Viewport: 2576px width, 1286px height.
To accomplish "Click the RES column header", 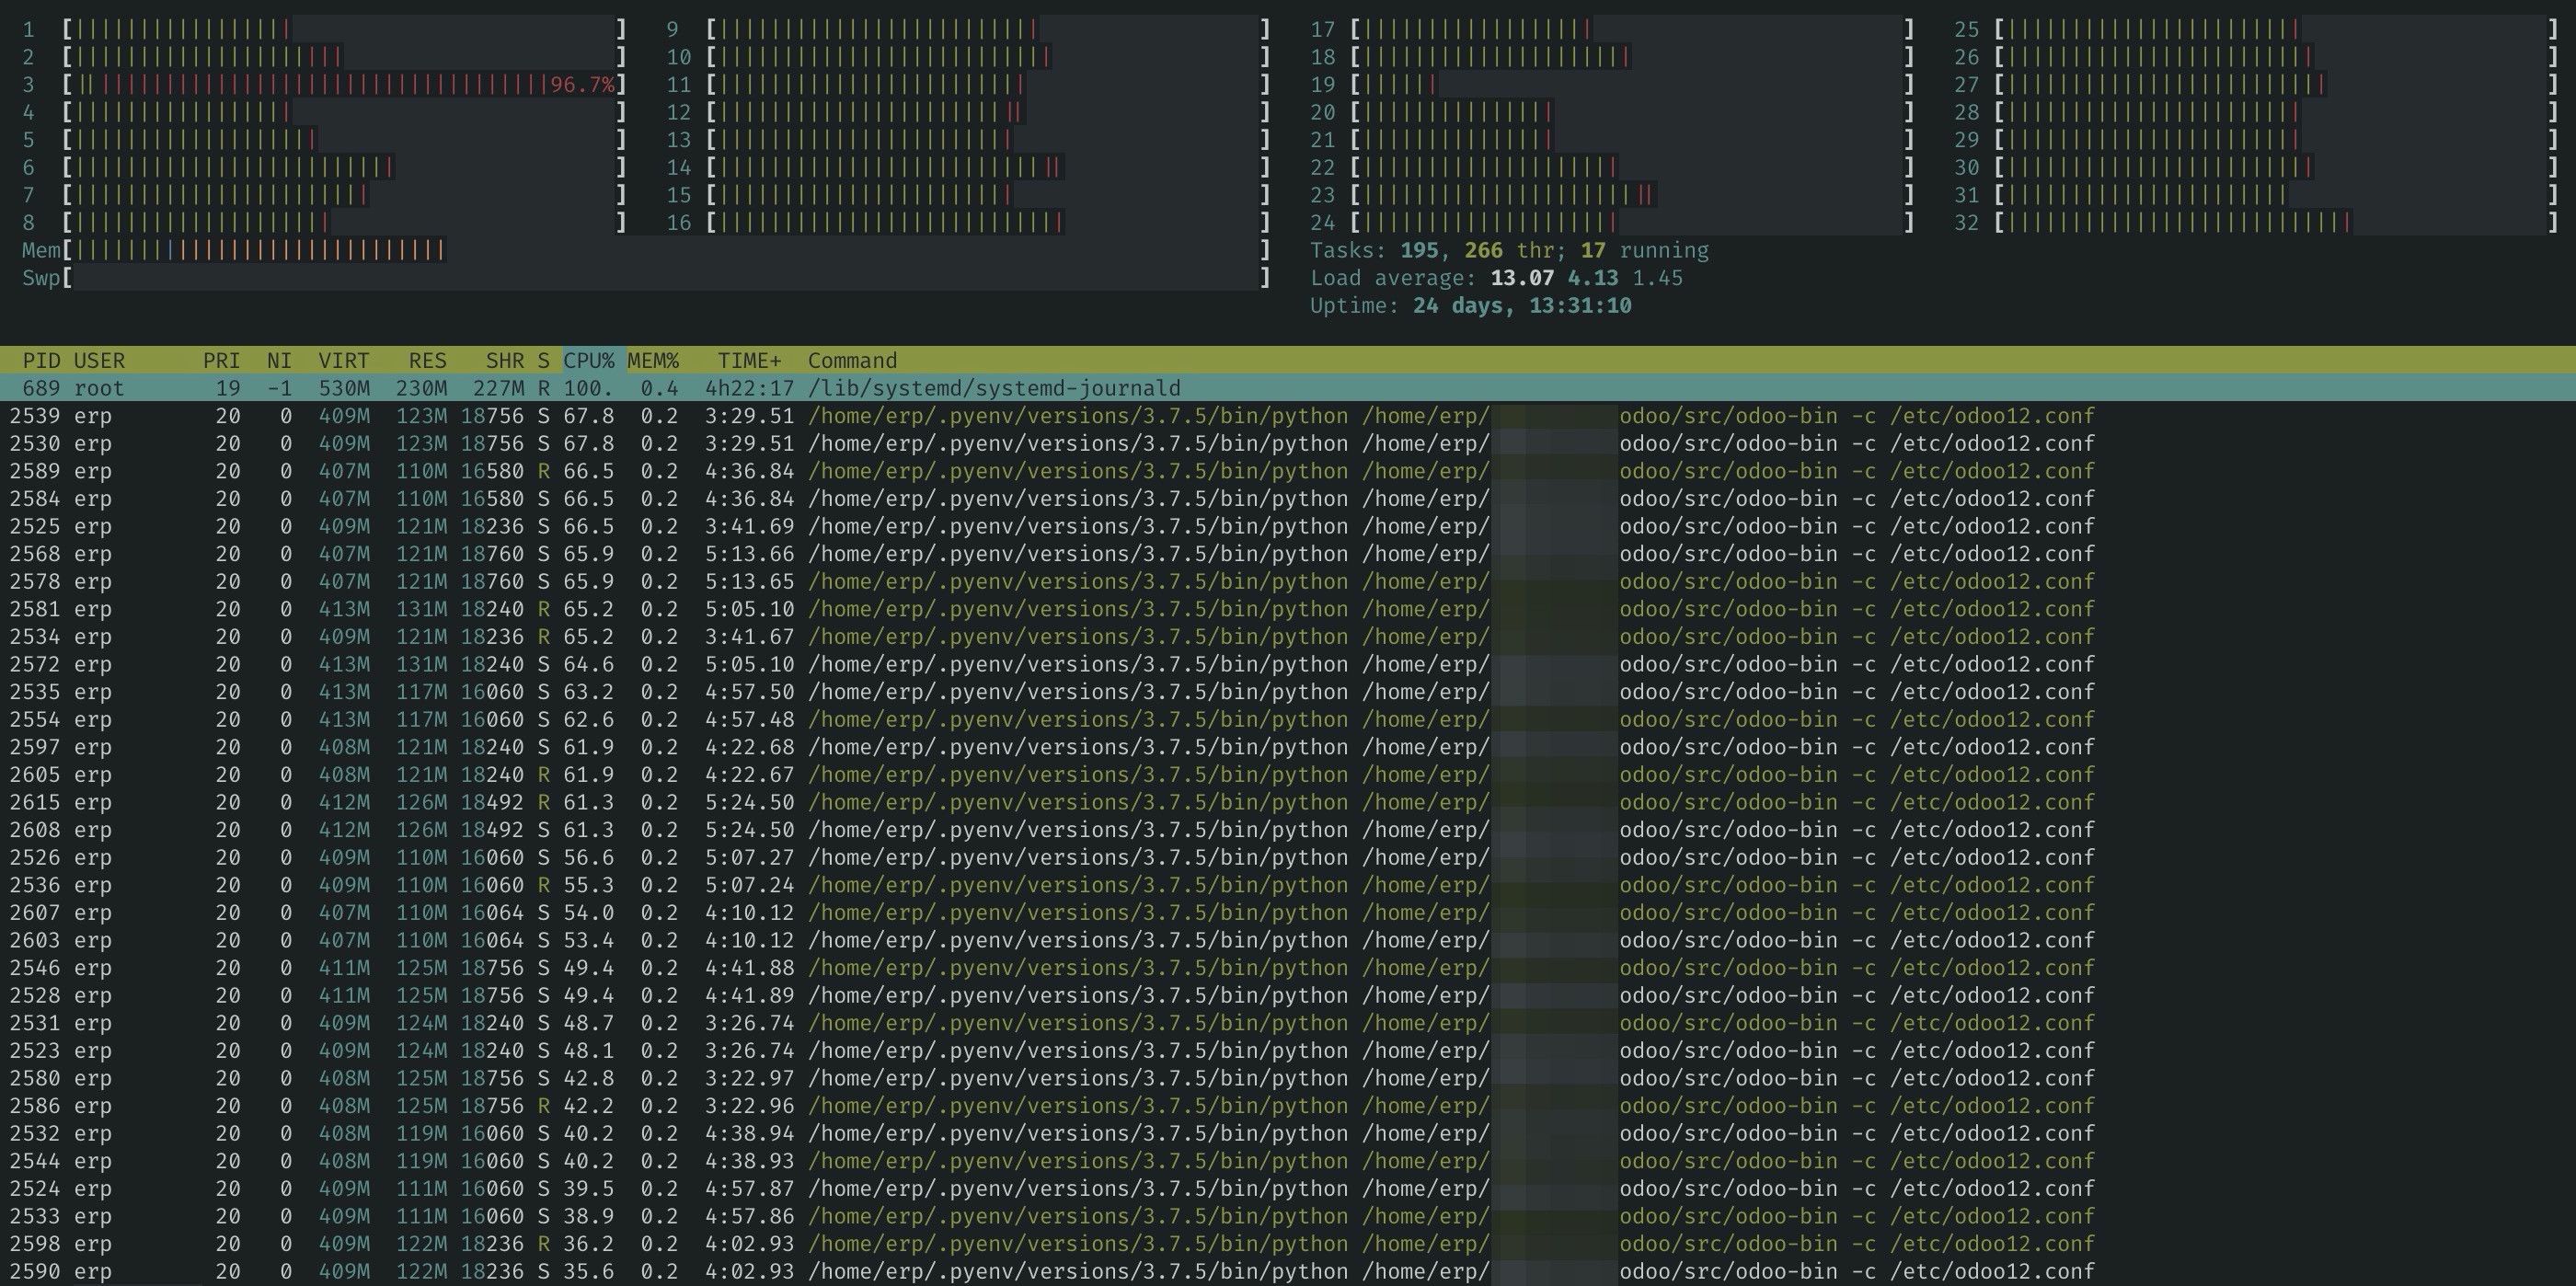I will [x=427, y=360].
